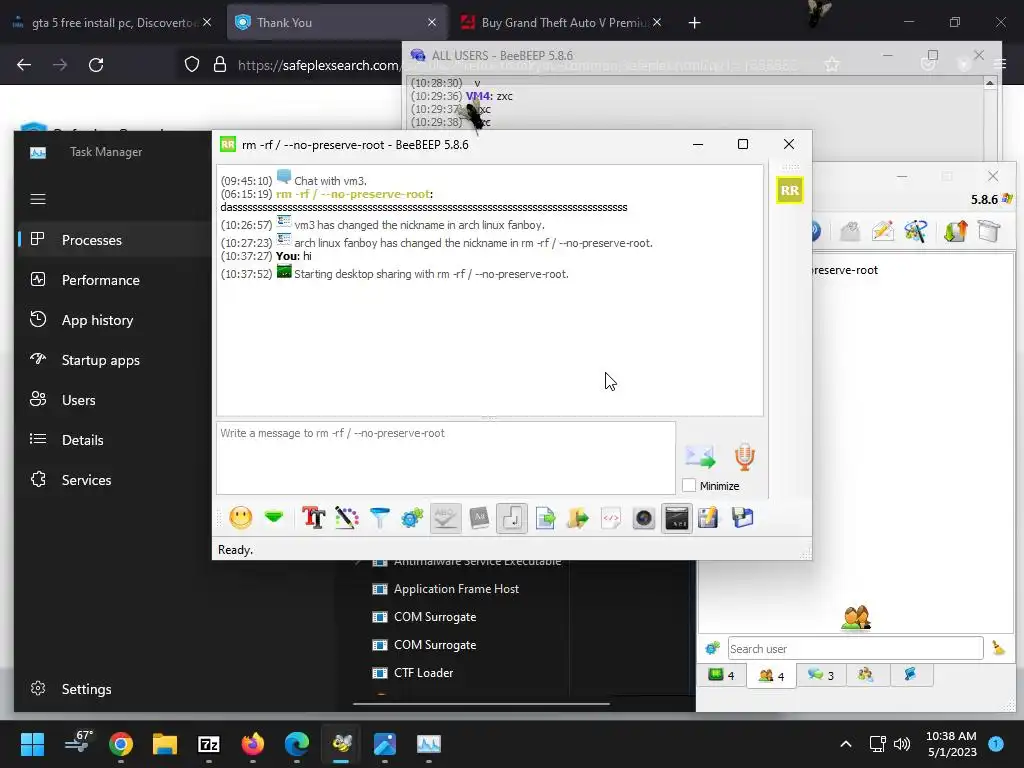
Task: Switch to the chats tab showing 3
Action: pyautogui.click(x=821, y=675)
